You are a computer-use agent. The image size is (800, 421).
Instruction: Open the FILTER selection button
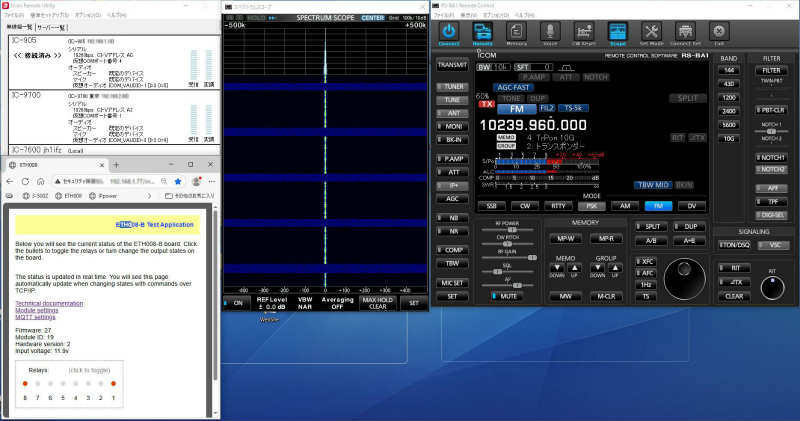click(771, 71)
